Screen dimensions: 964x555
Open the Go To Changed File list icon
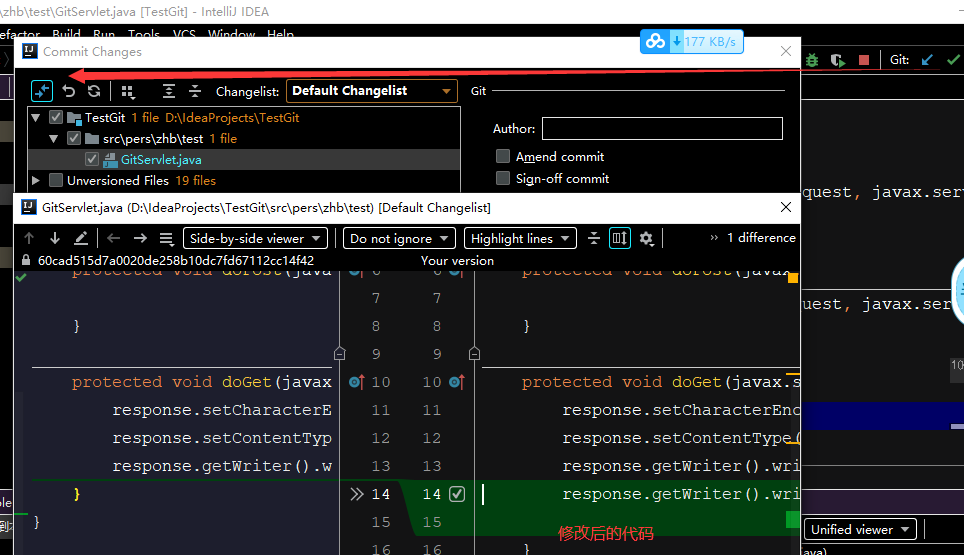click(x=167, y=238)
